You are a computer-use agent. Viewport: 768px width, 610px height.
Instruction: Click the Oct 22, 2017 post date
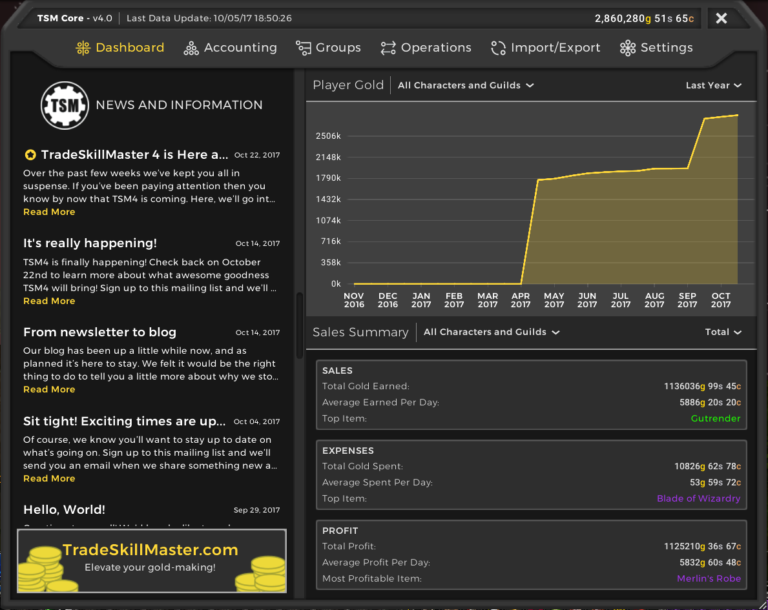[257, 155]
